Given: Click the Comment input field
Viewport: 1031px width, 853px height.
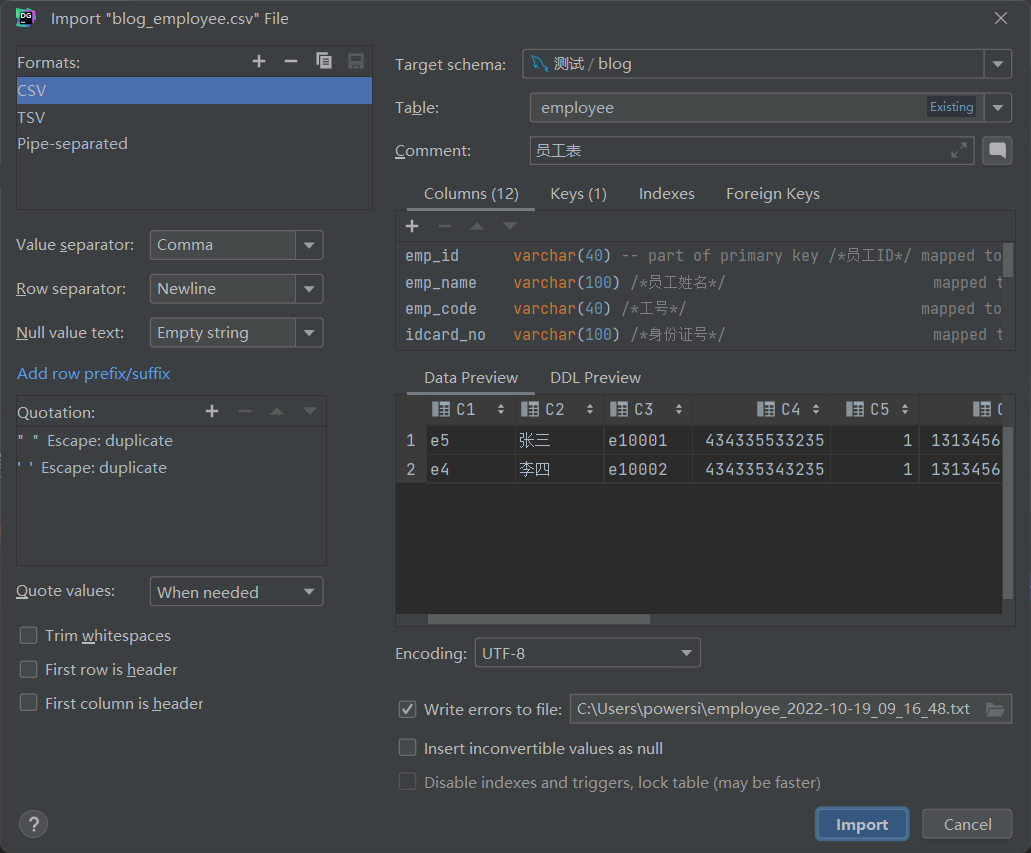Looking at the screenshot, I should point(752,151).
